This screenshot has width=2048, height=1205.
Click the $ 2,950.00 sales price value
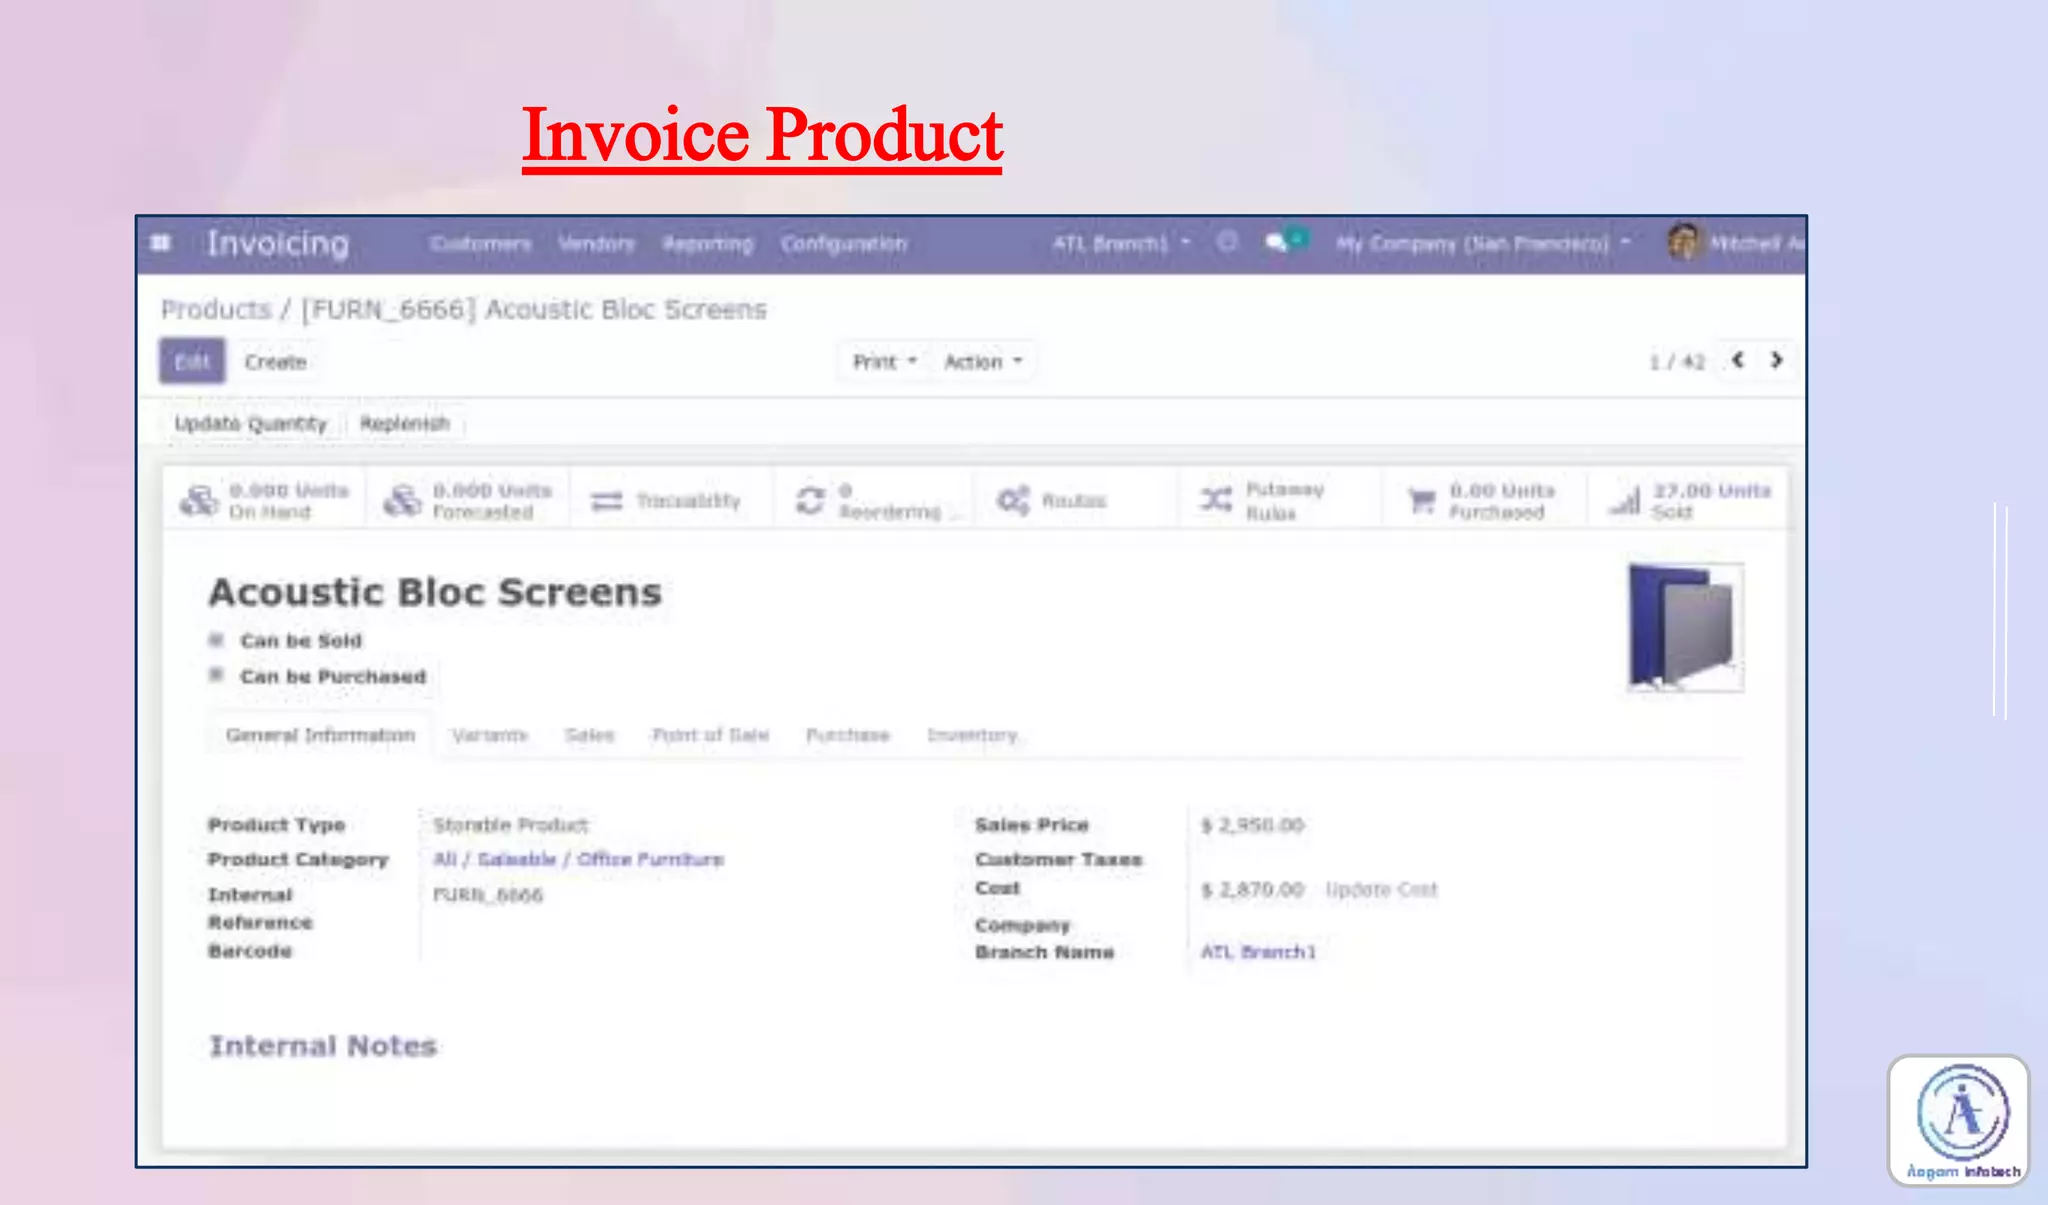tap(1252, 825)
